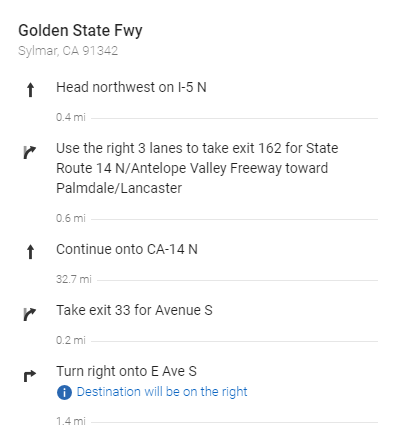Click the blue info circle icon
The height and width of the screenshot is (435, 396).
pyautogui.click(x=64, y=392)
